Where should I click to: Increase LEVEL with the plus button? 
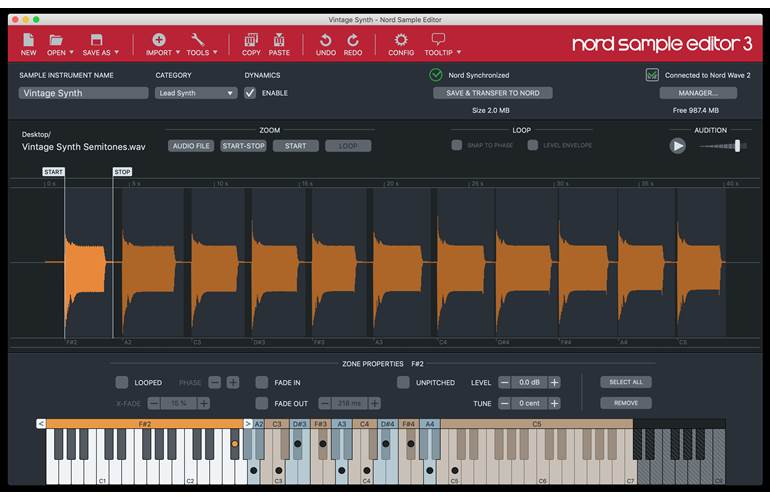coord(554,382)
